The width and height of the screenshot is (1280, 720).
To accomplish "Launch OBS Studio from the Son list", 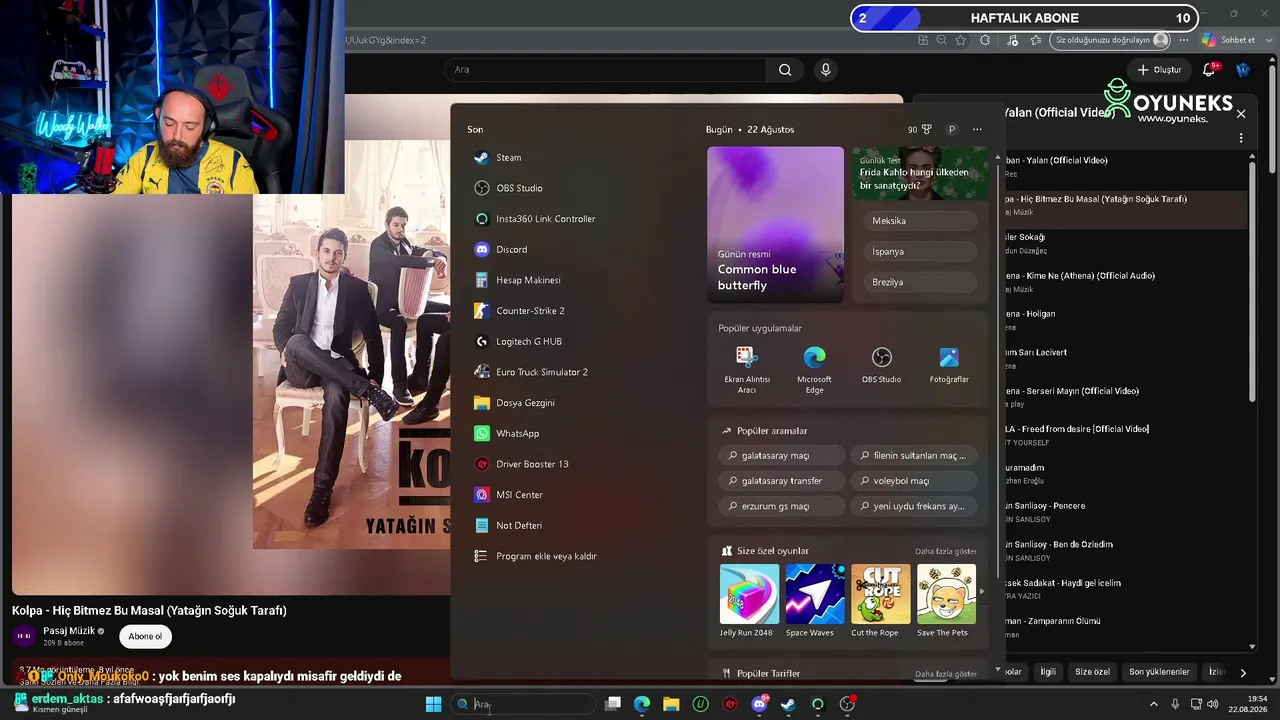I will [x=578, y=188].
